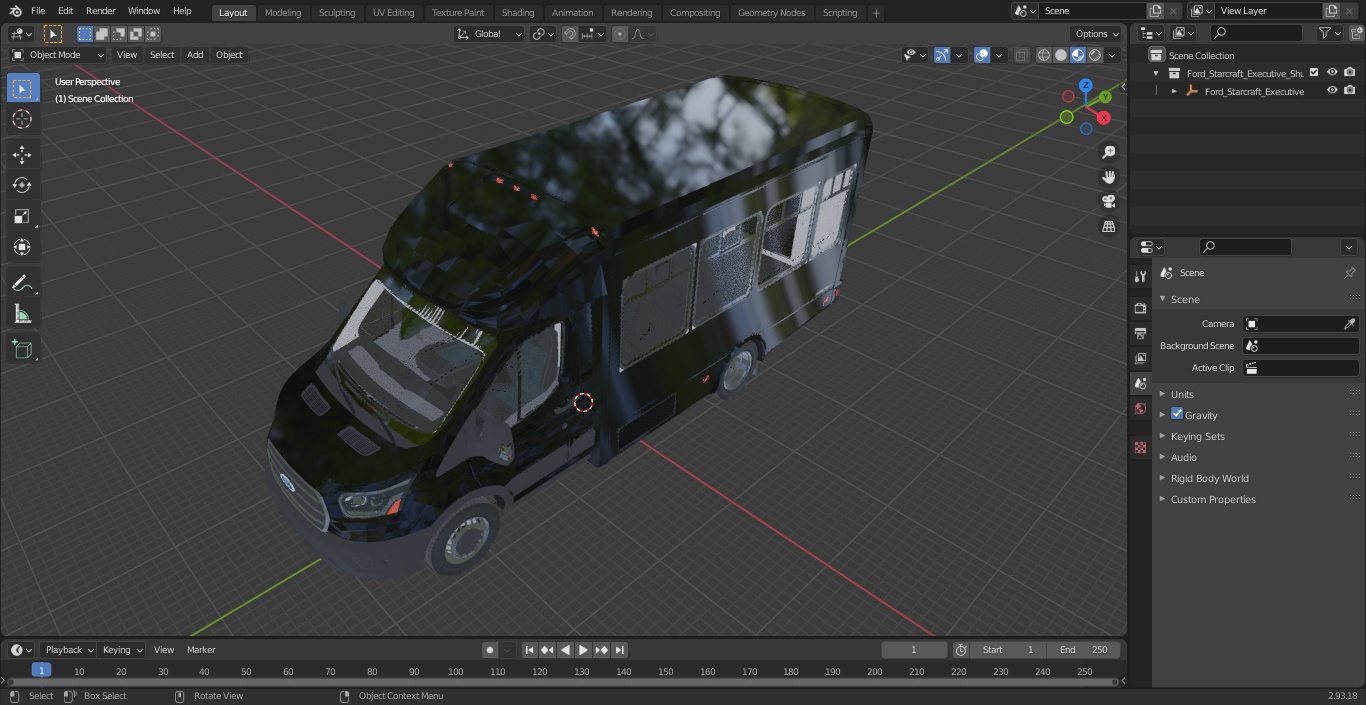Open the Render properties tab
Image resolution: width=1366 pixels, height=705 pixels.
[x=1140, y=308]
